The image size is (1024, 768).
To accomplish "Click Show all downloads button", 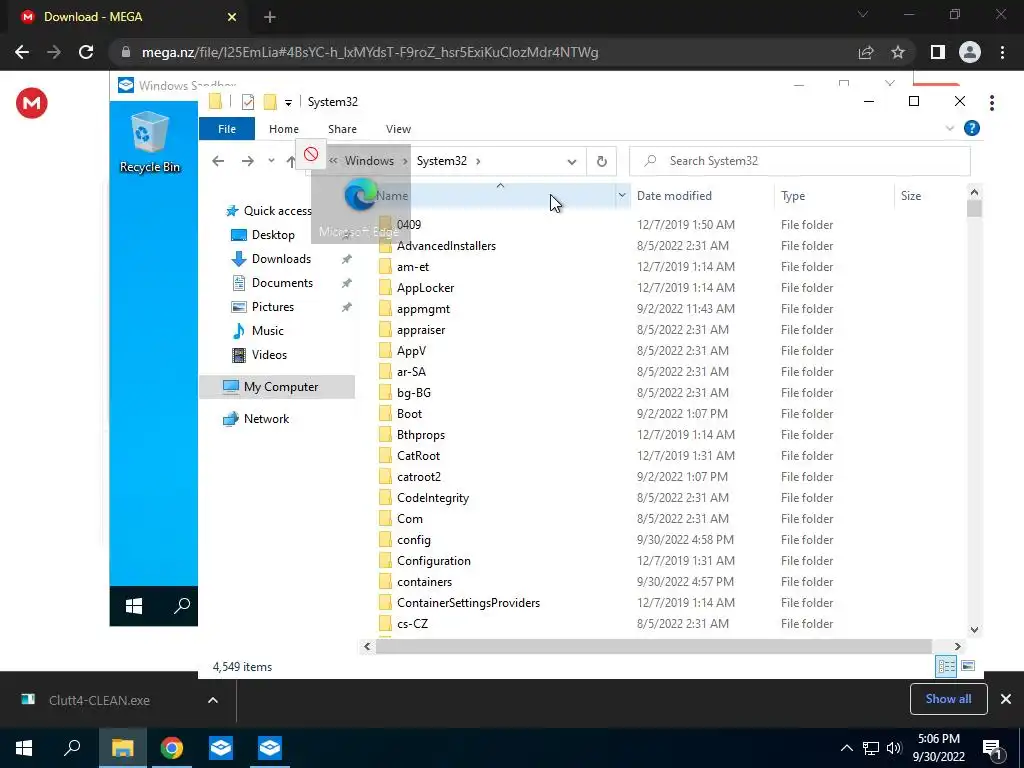I will tap(948, 699).
